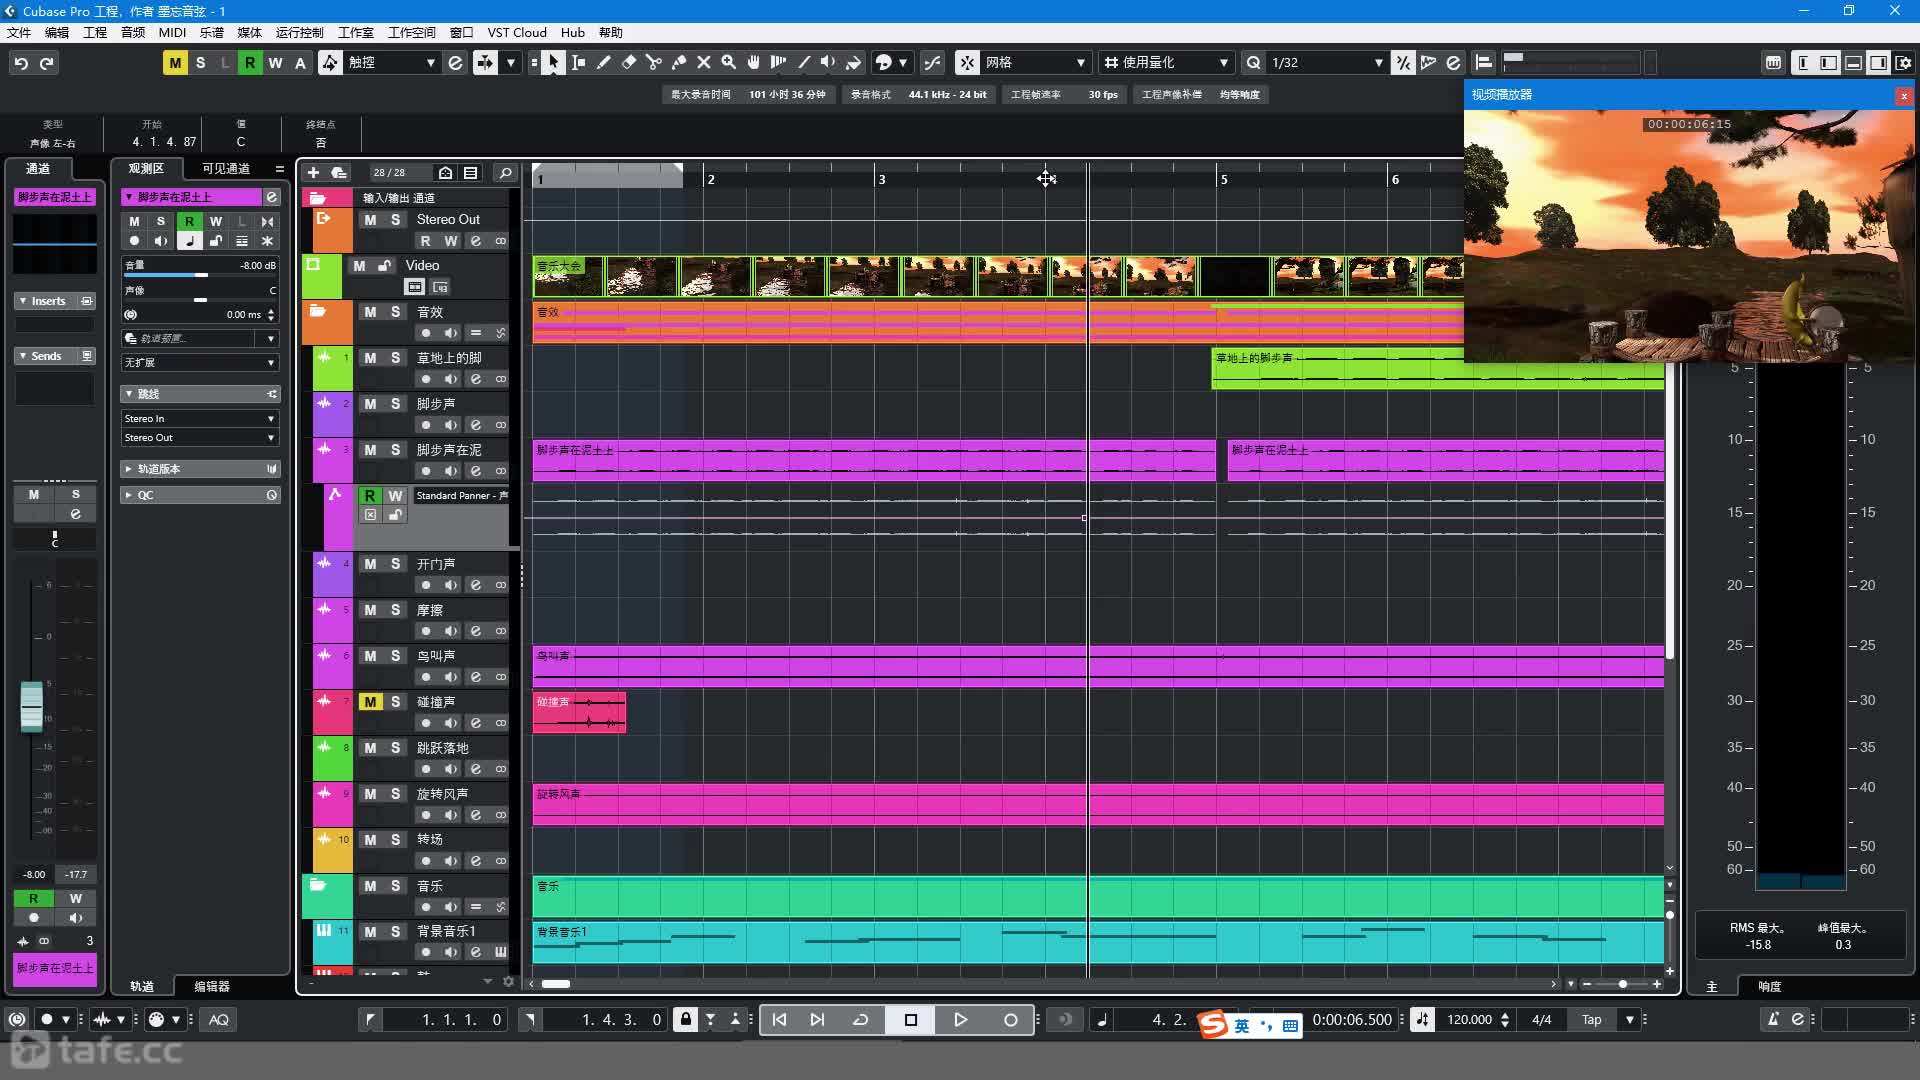Screen dimensions: 1920x1080
Task: Open the 网格 snap type dropdown
Action: (1033, 62)
